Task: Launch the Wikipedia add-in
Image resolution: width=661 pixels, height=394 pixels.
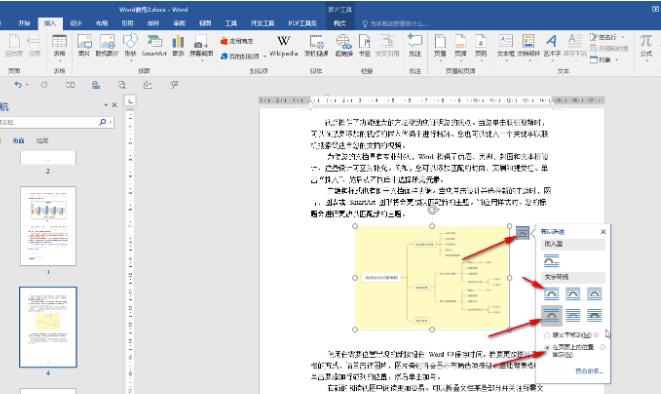Action: [283, 46]
